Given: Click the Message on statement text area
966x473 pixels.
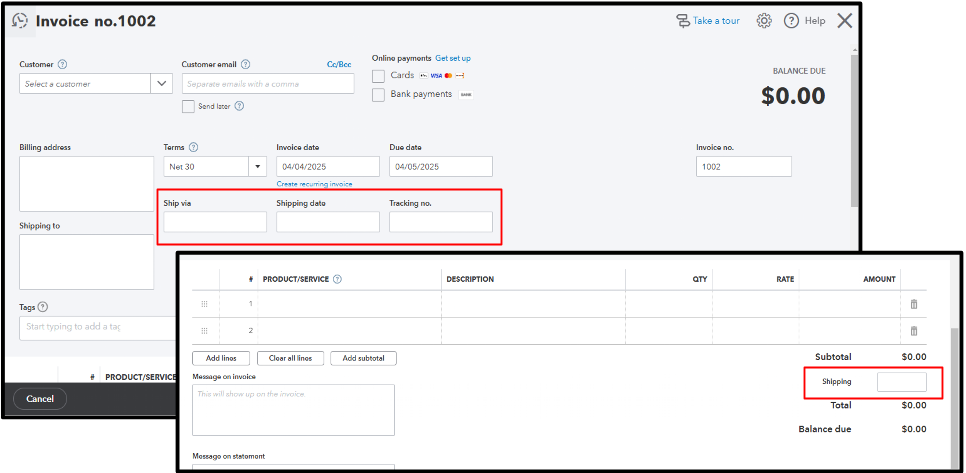Looking at the screenshot, I should coord(293,468).
